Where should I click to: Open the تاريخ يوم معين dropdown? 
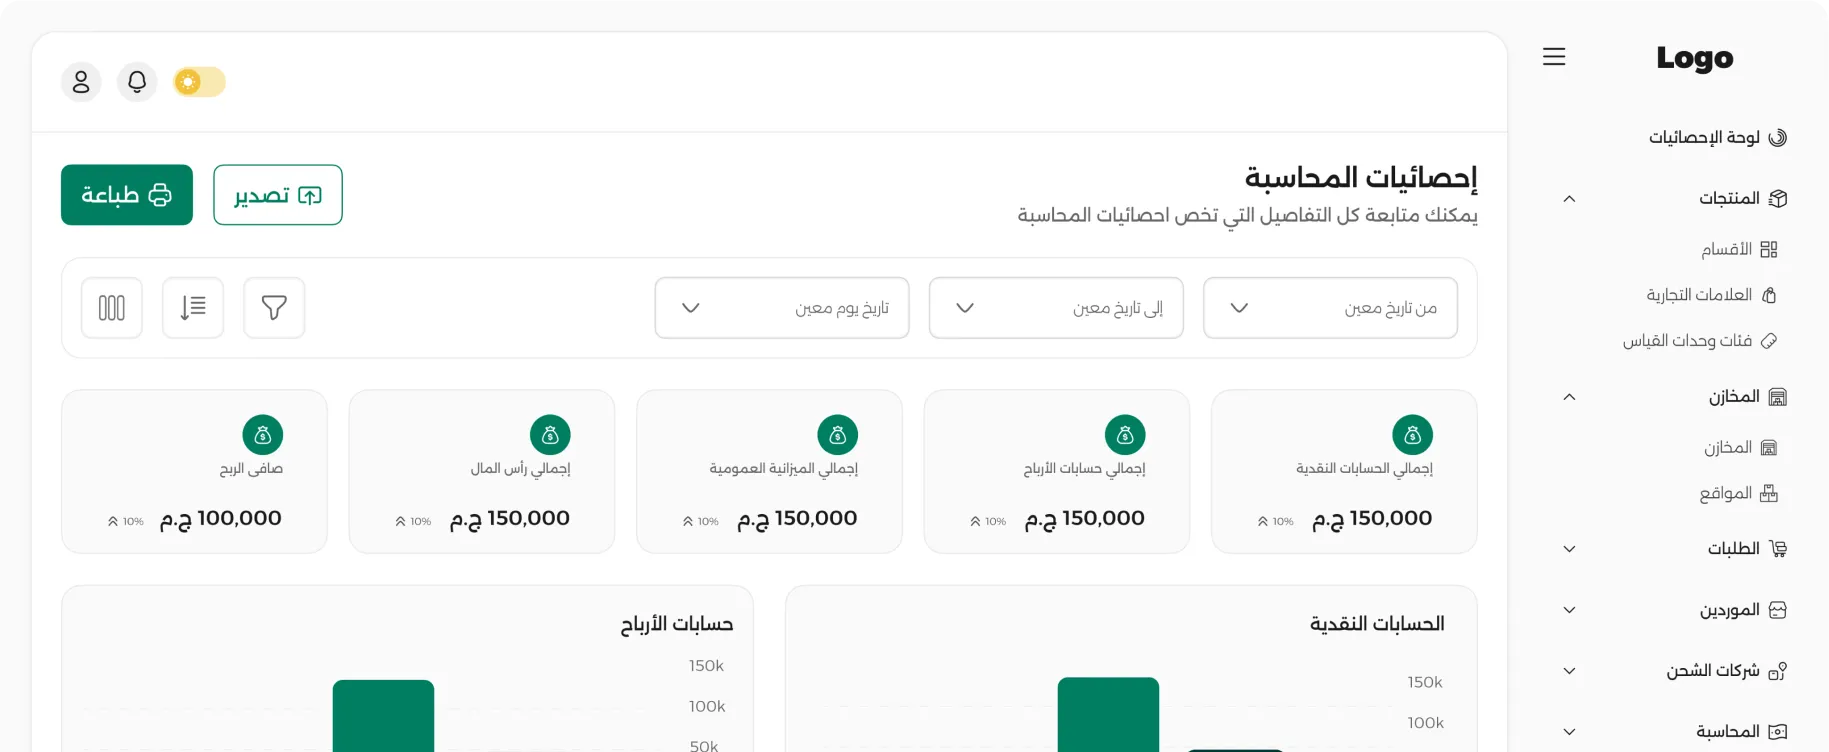(782, 307)
